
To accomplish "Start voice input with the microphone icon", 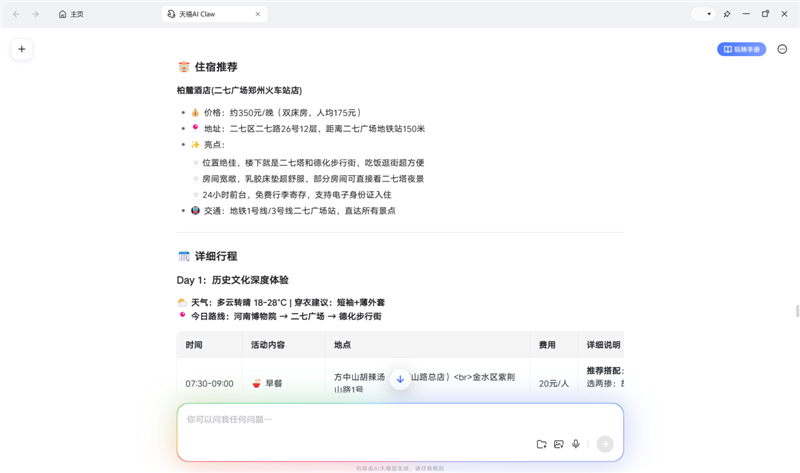I will click(x=576, y=444).
